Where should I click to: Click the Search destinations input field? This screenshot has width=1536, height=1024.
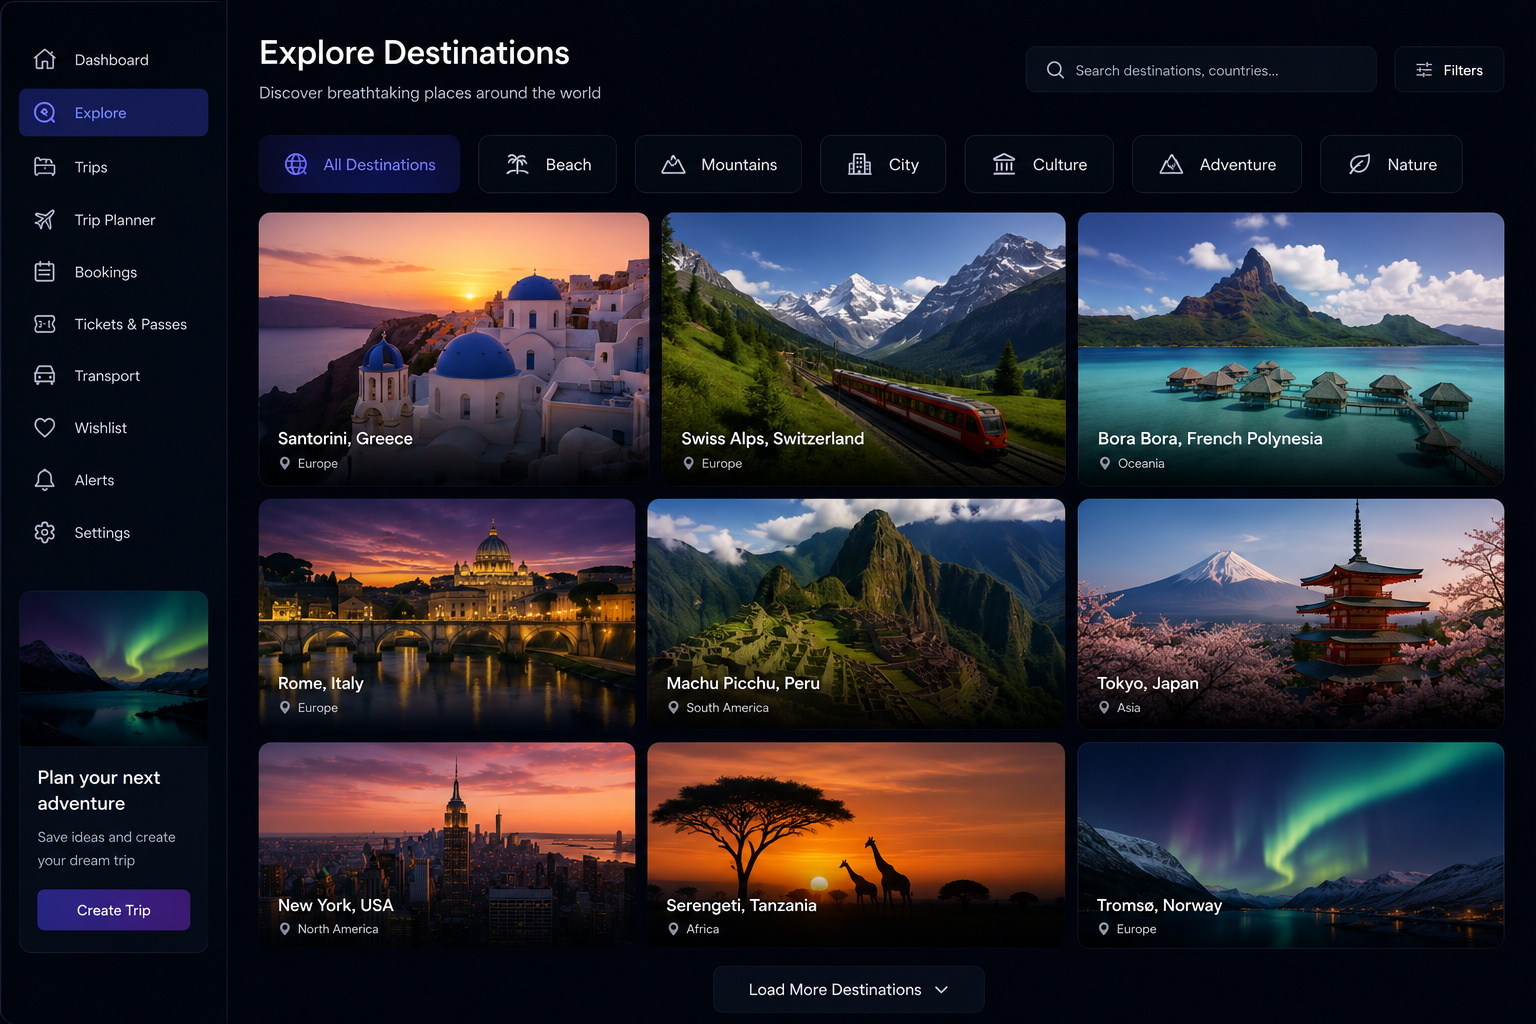point(1201,70)
